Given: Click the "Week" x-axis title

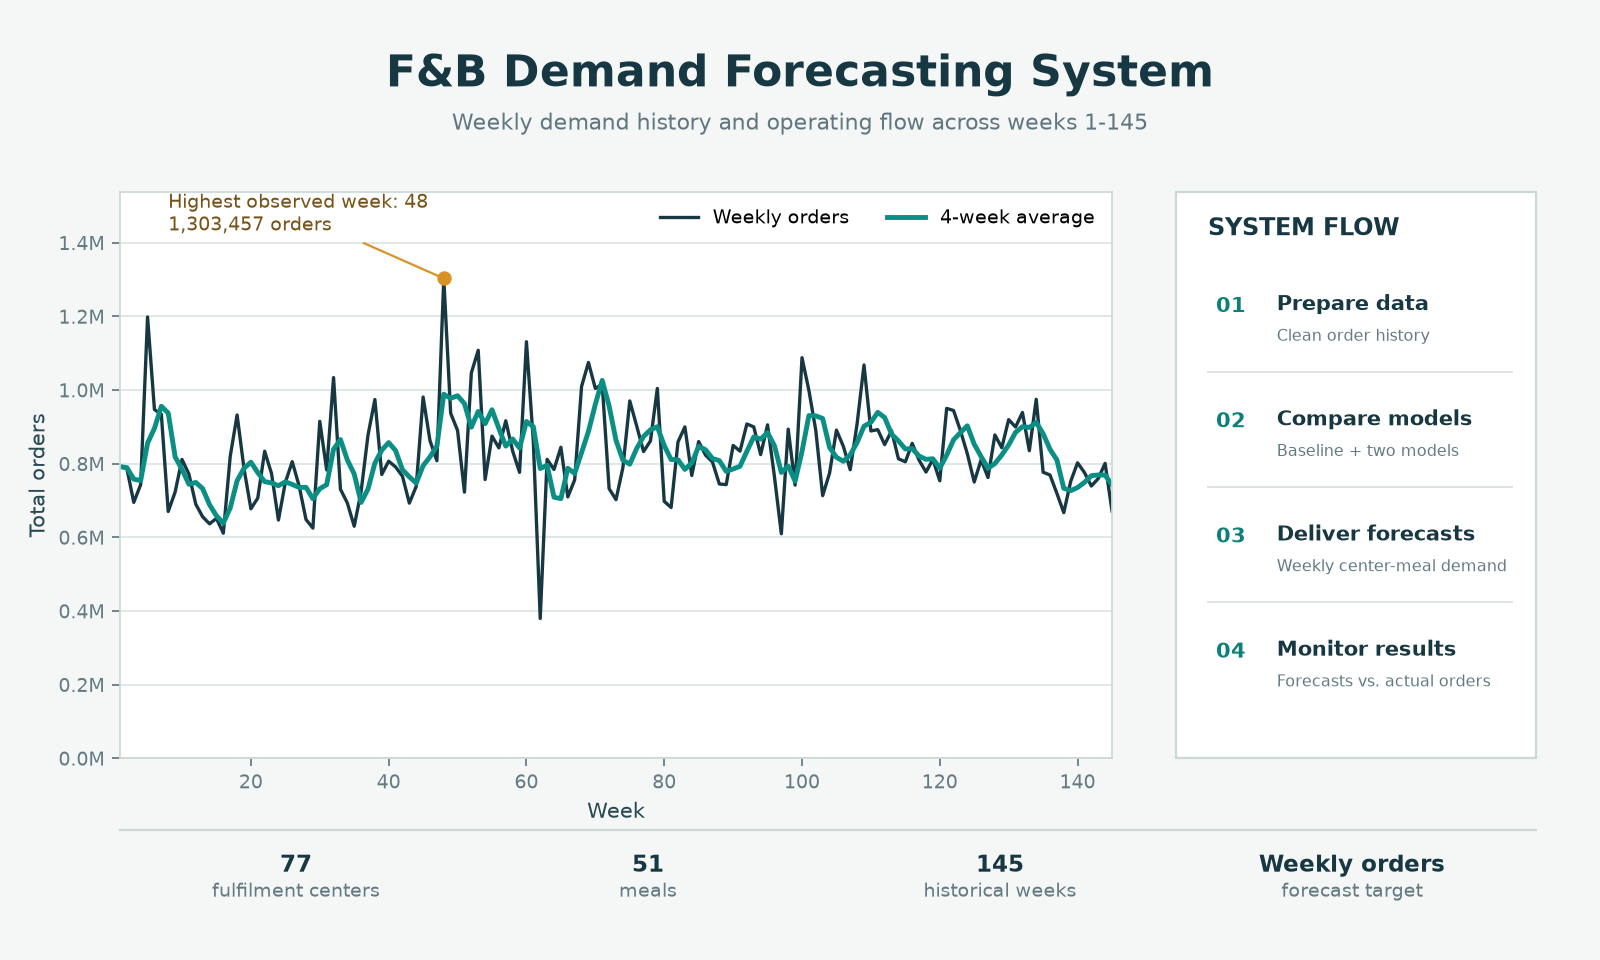Looking at the screenshot, I should [616, 811].
